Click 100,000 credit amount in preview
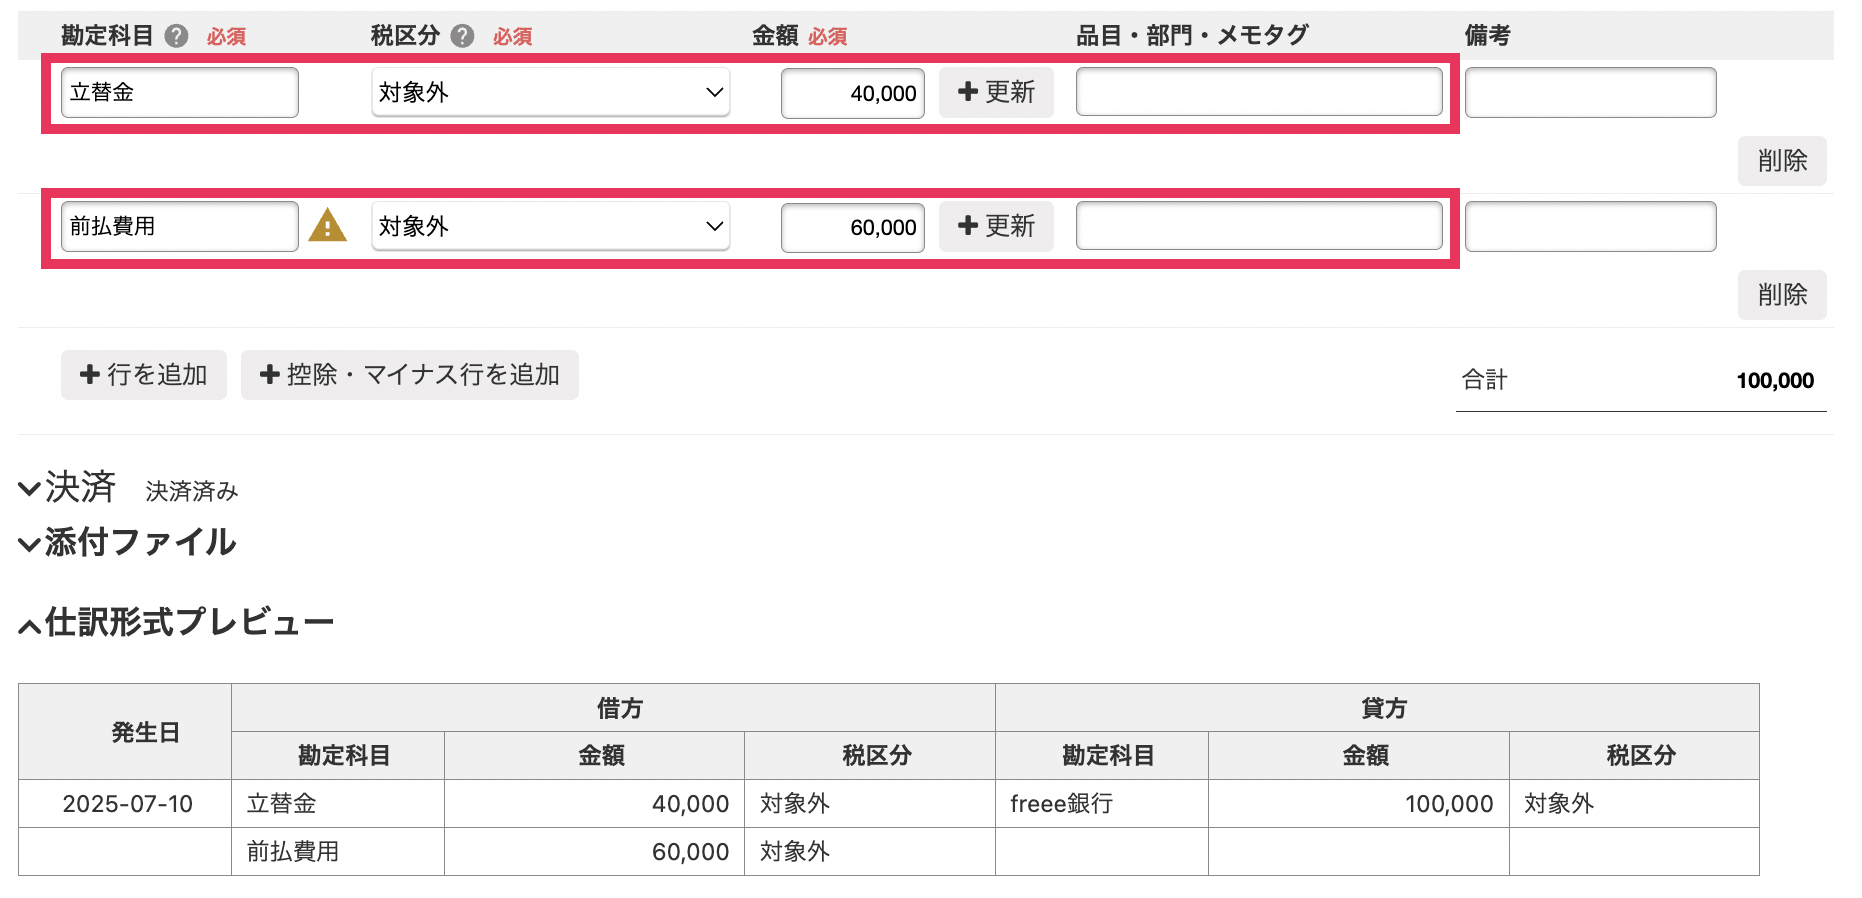 coord(1359,804)
